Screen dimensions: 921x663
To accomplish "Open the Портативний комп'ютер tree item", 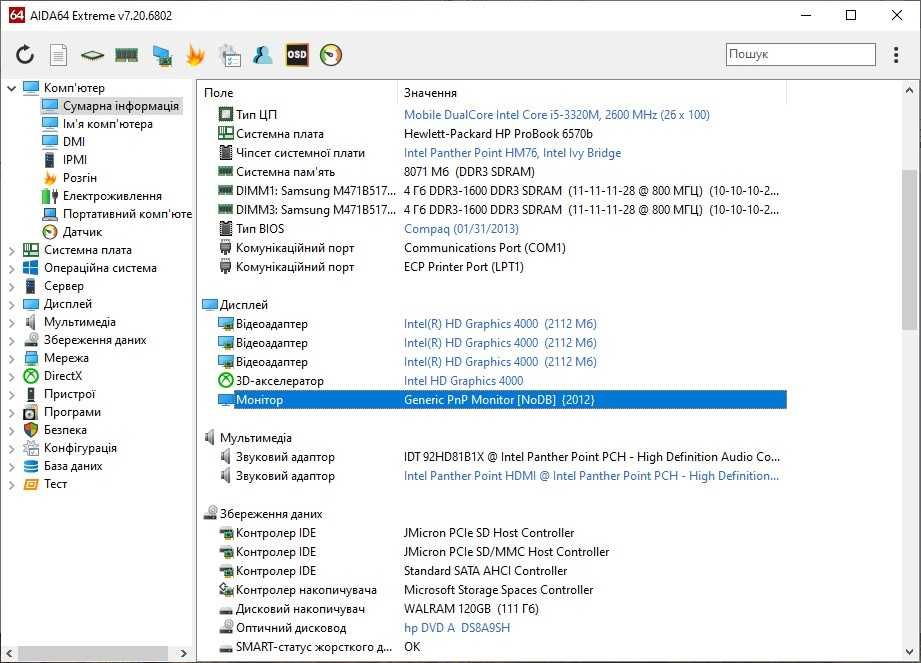I will click(127, 214).
